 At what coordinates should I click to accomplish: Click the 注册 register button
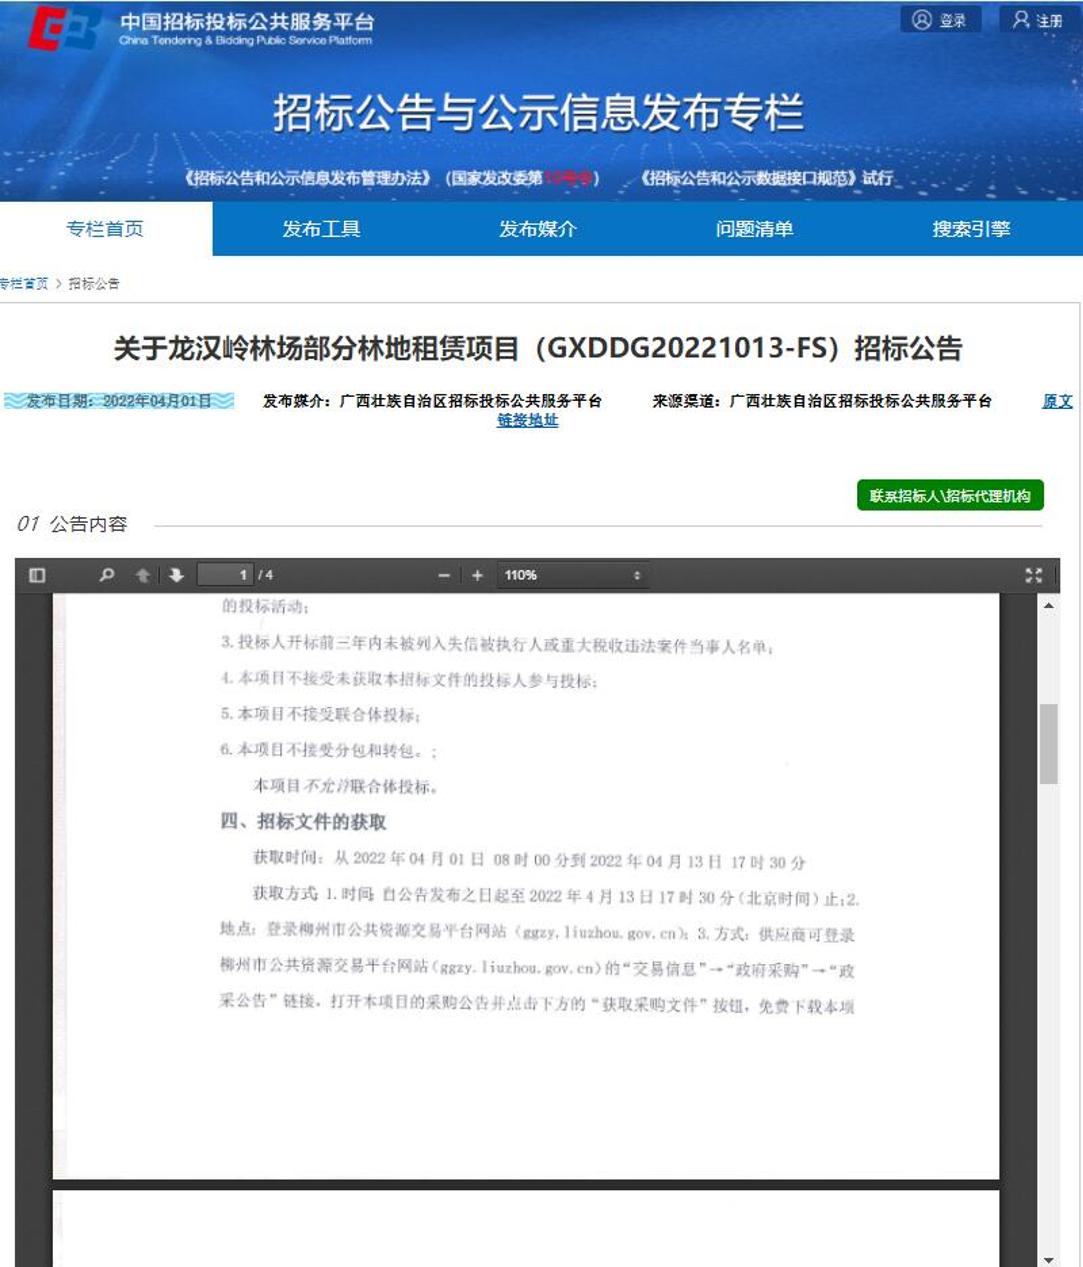(x=1037, y=20)
